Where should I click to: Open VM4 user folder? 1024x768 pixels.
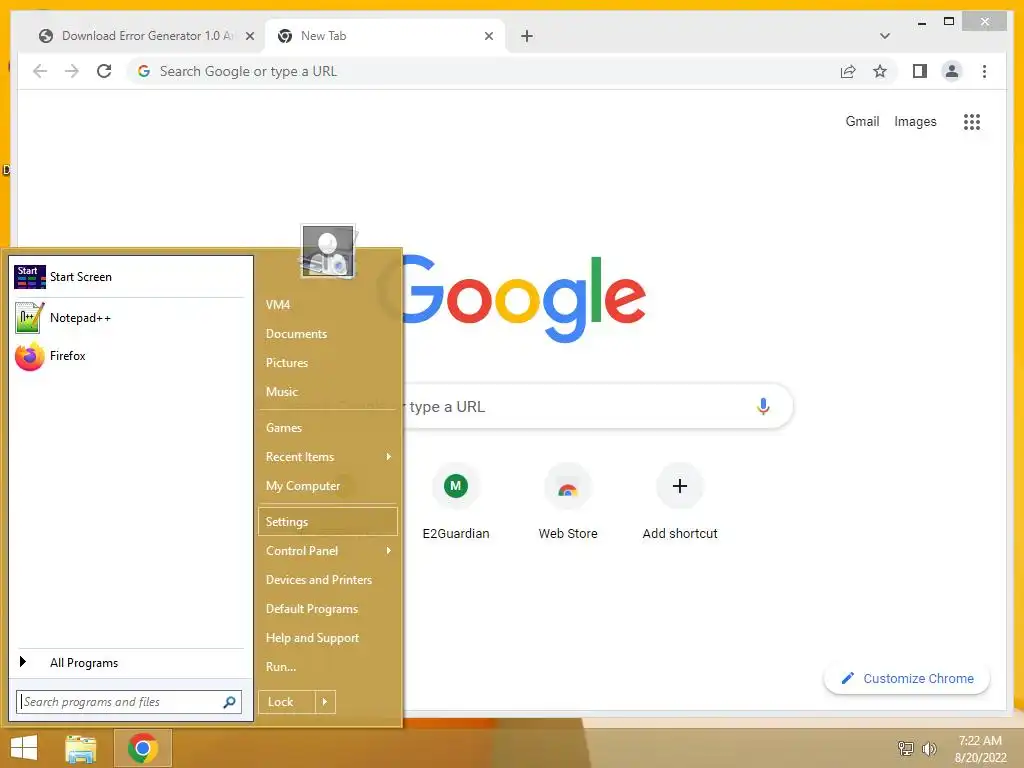[x=328, y=305]
